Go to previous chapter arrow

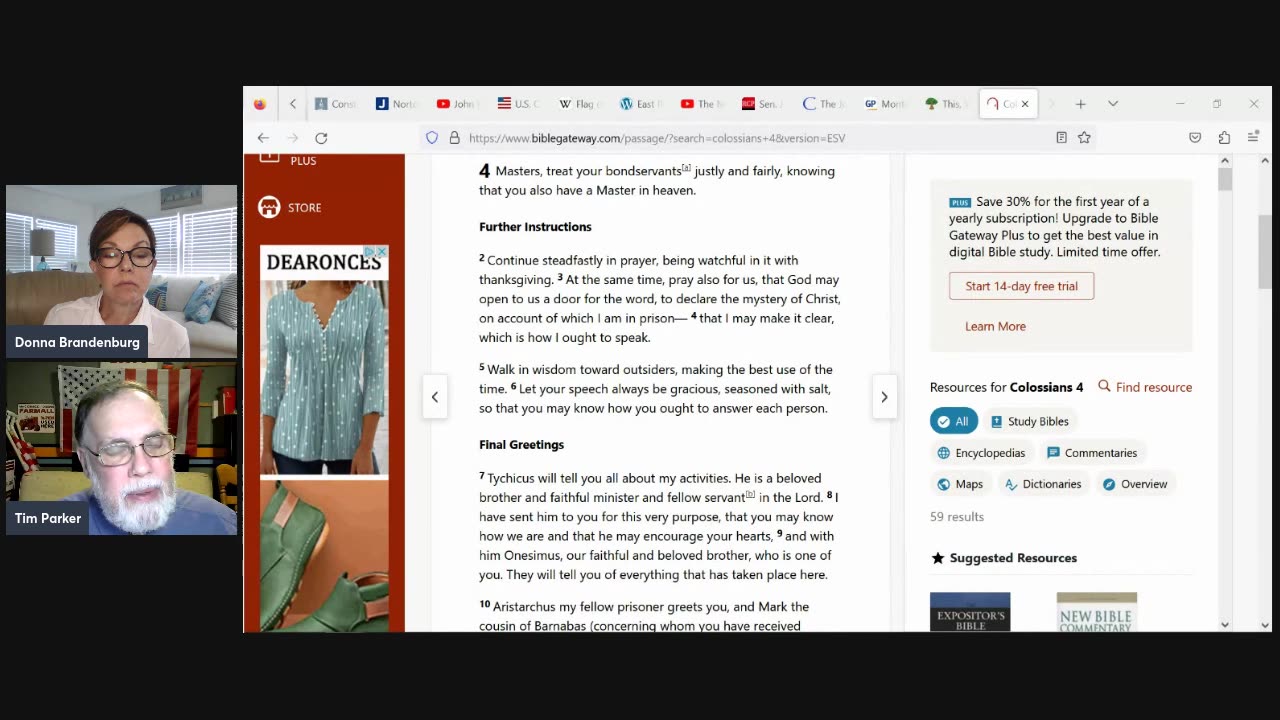tap(435, 397)
